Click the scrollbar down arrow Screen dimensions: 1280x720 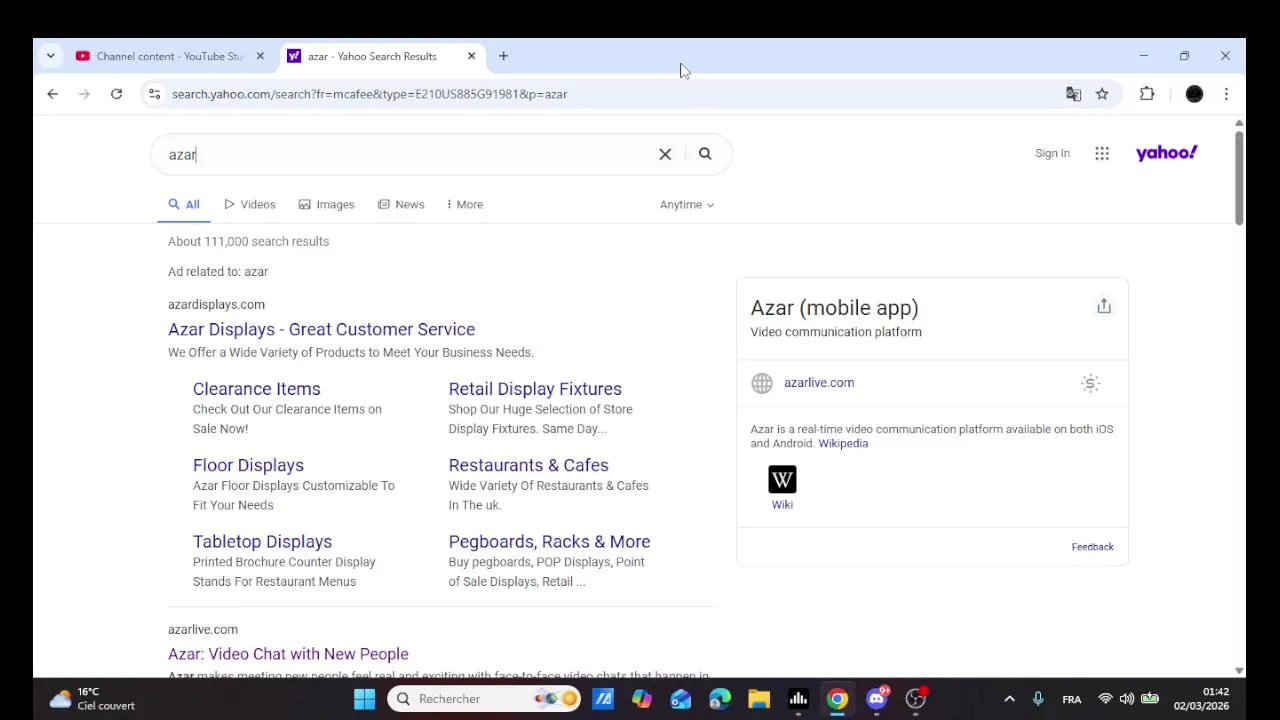click(1239, 671)
